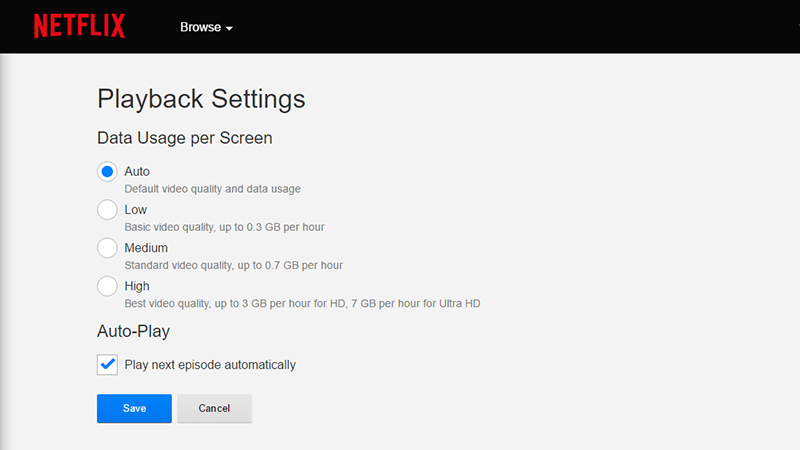Screen dimensions: 800x450
Task: Open the Browse dropdown menu
Action: tap(206, 27)
